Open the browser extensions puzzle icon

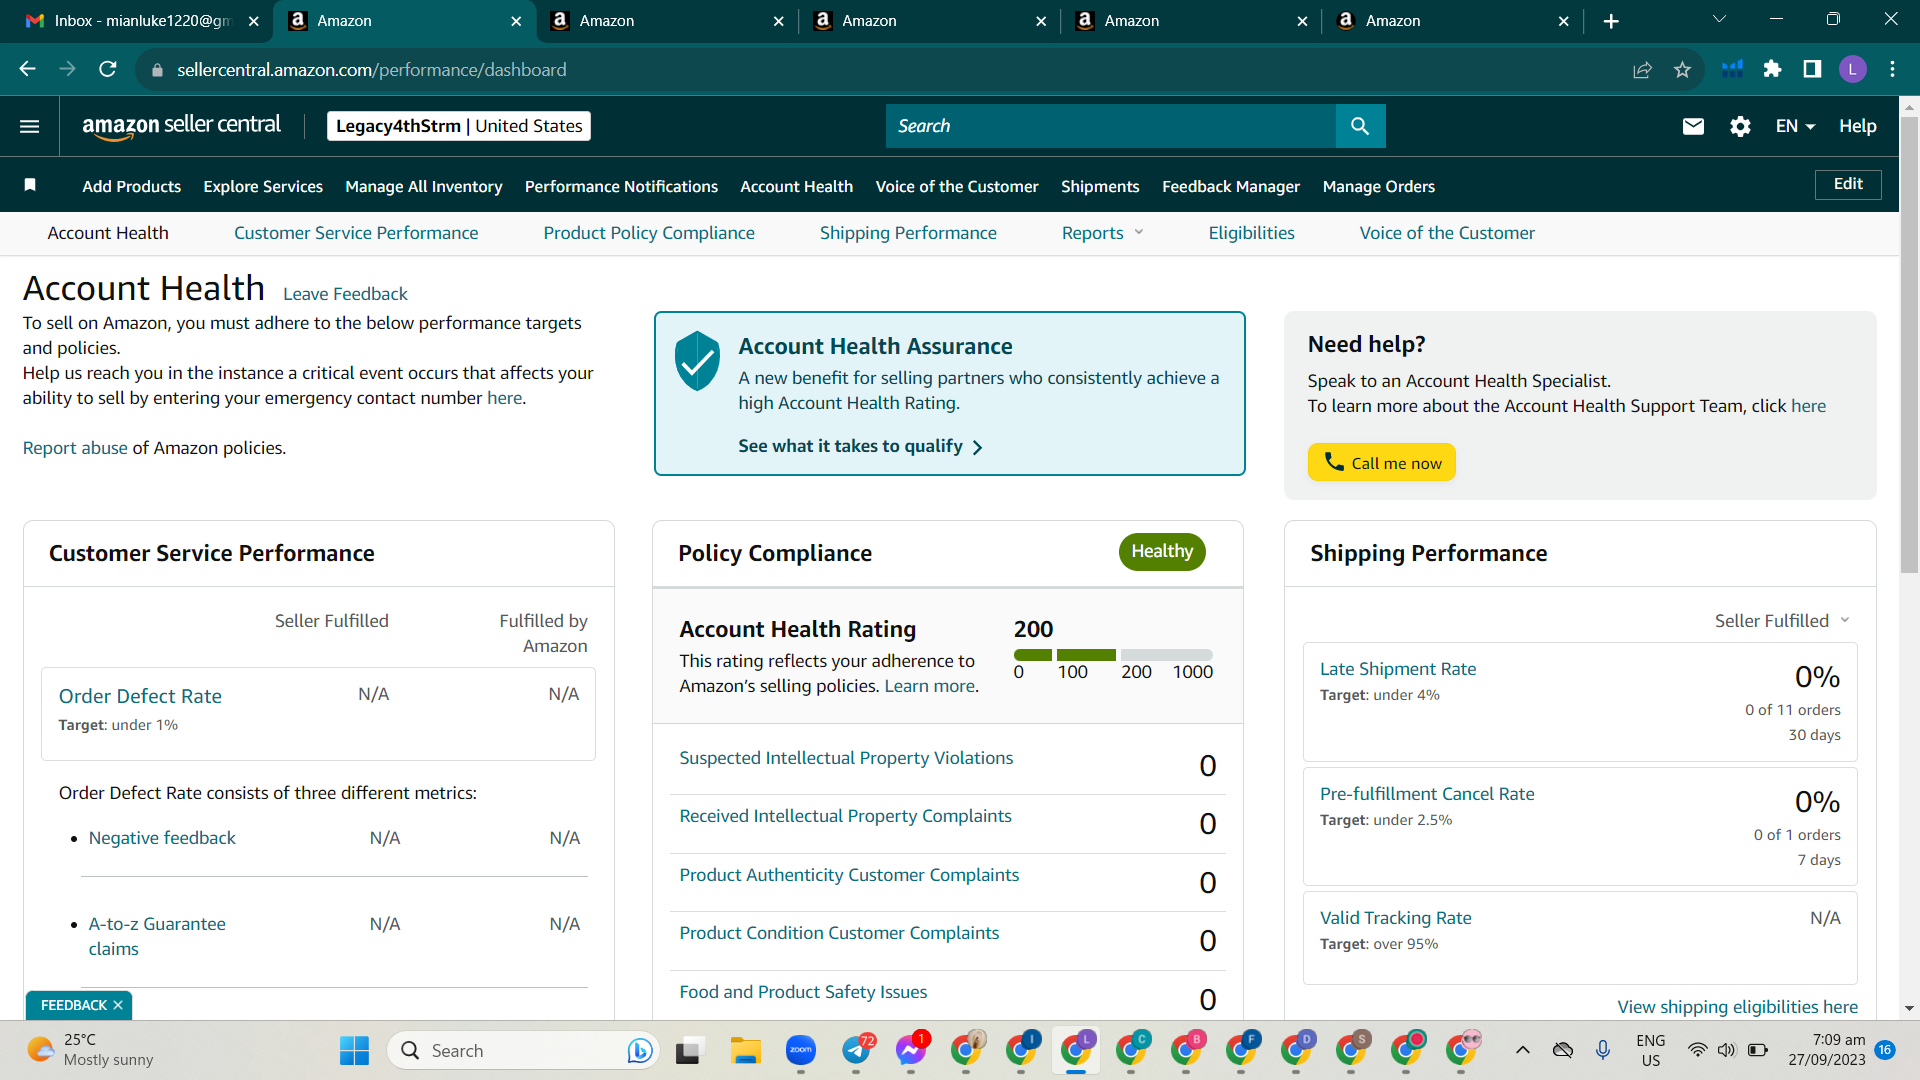click(x=1772, y=69)
